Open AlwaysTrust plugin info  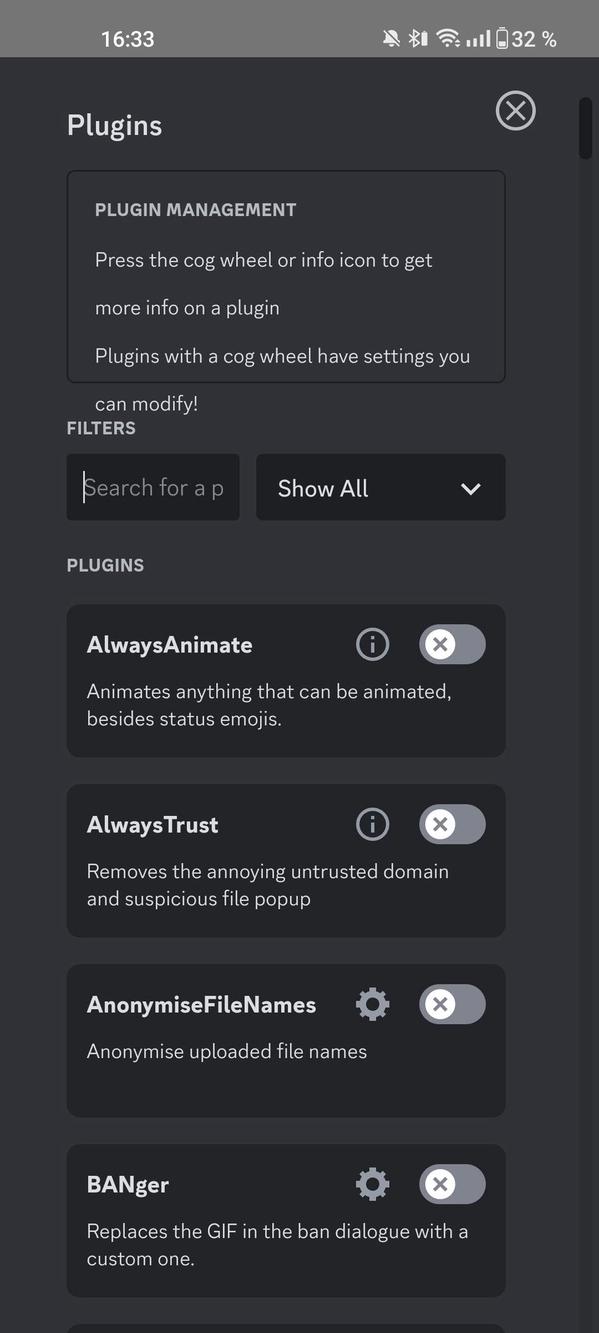[372, 824]
